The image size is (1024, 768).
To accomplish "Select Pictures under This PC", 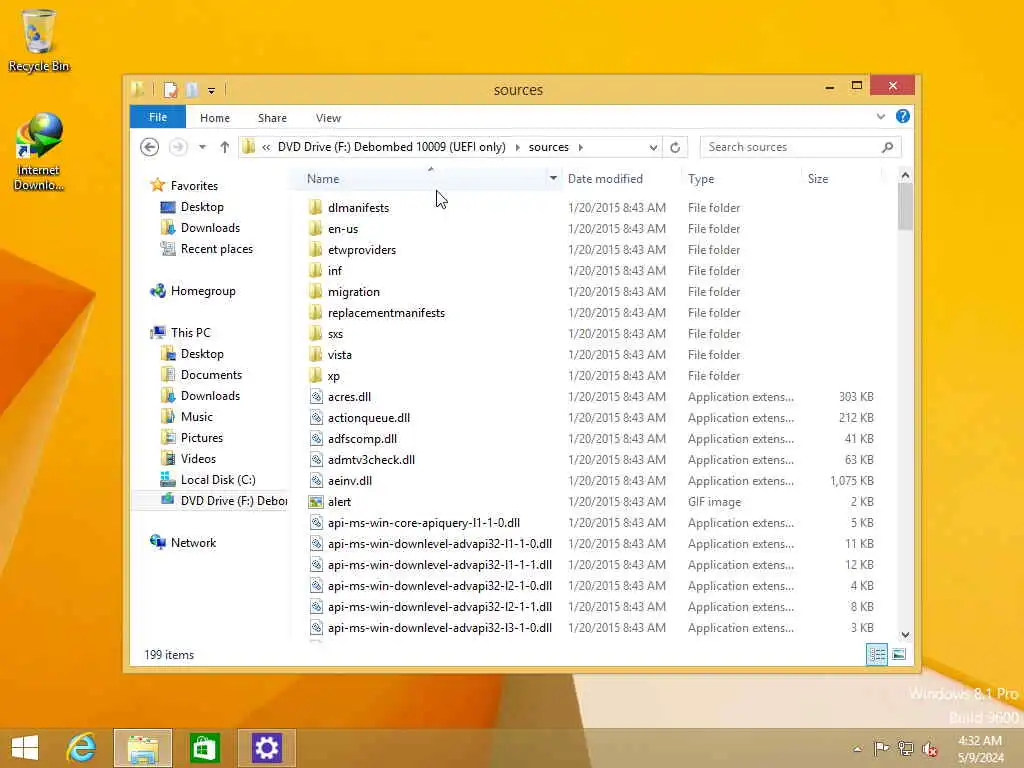I will [x=201, y=438].
